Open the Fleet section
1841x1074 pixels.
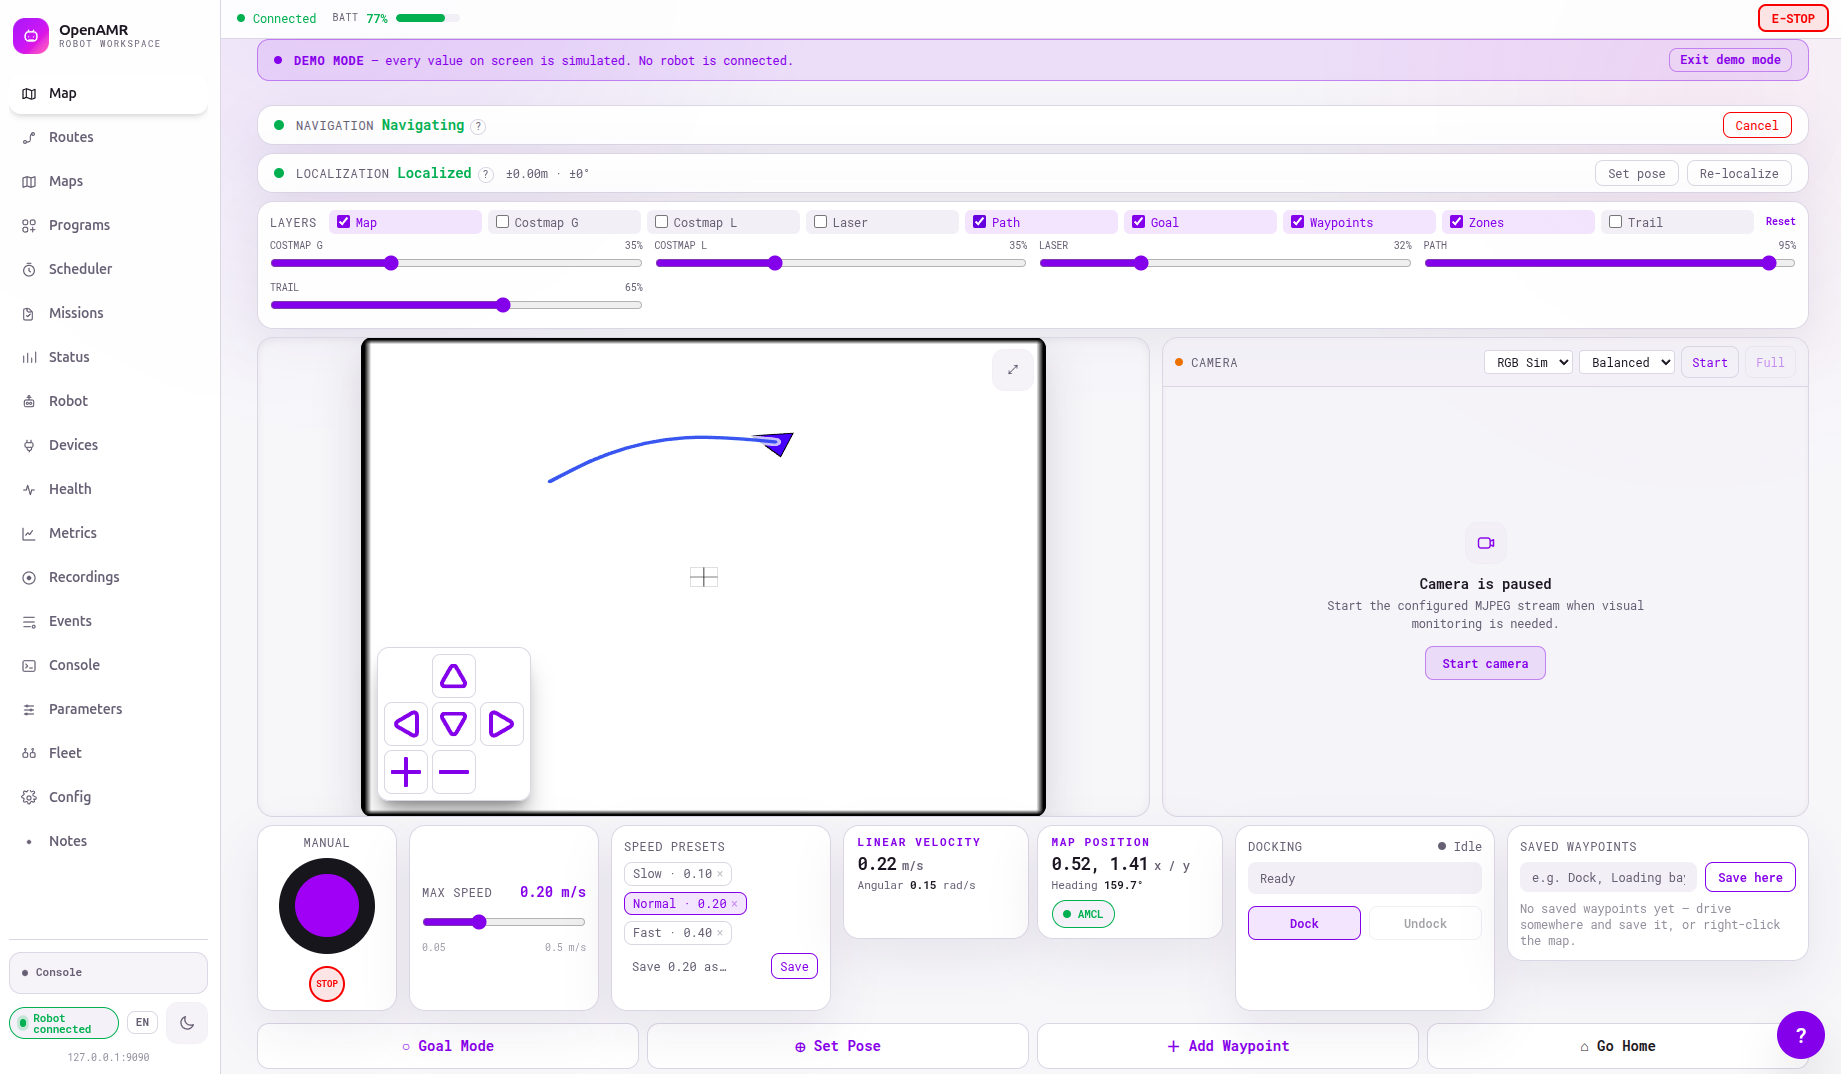click(x=108, y=753)
